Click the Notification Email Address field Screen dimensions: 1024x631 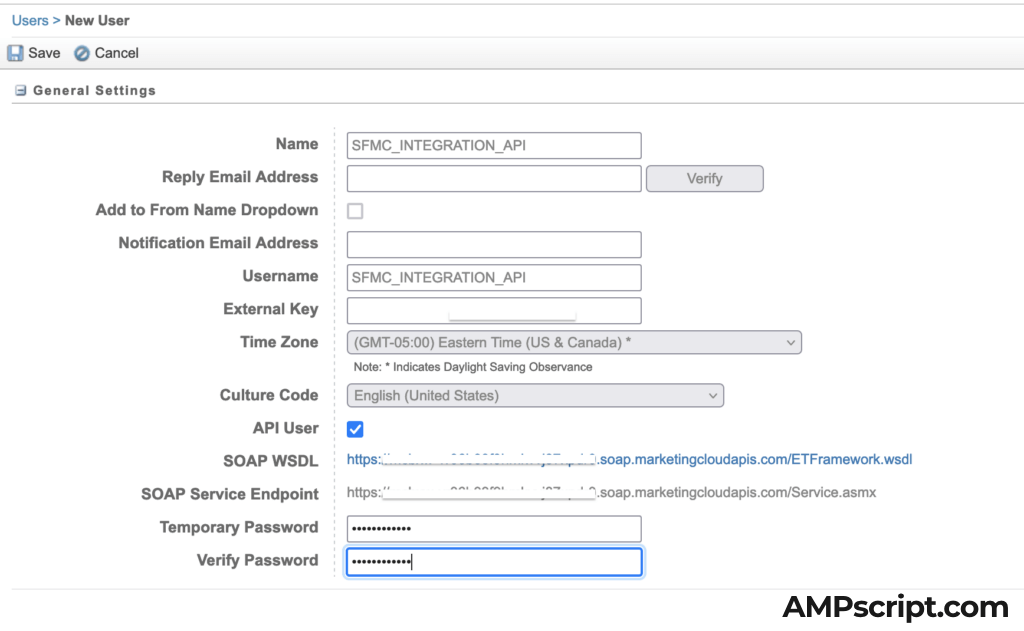pyautogui.click(x=493, y=244)
